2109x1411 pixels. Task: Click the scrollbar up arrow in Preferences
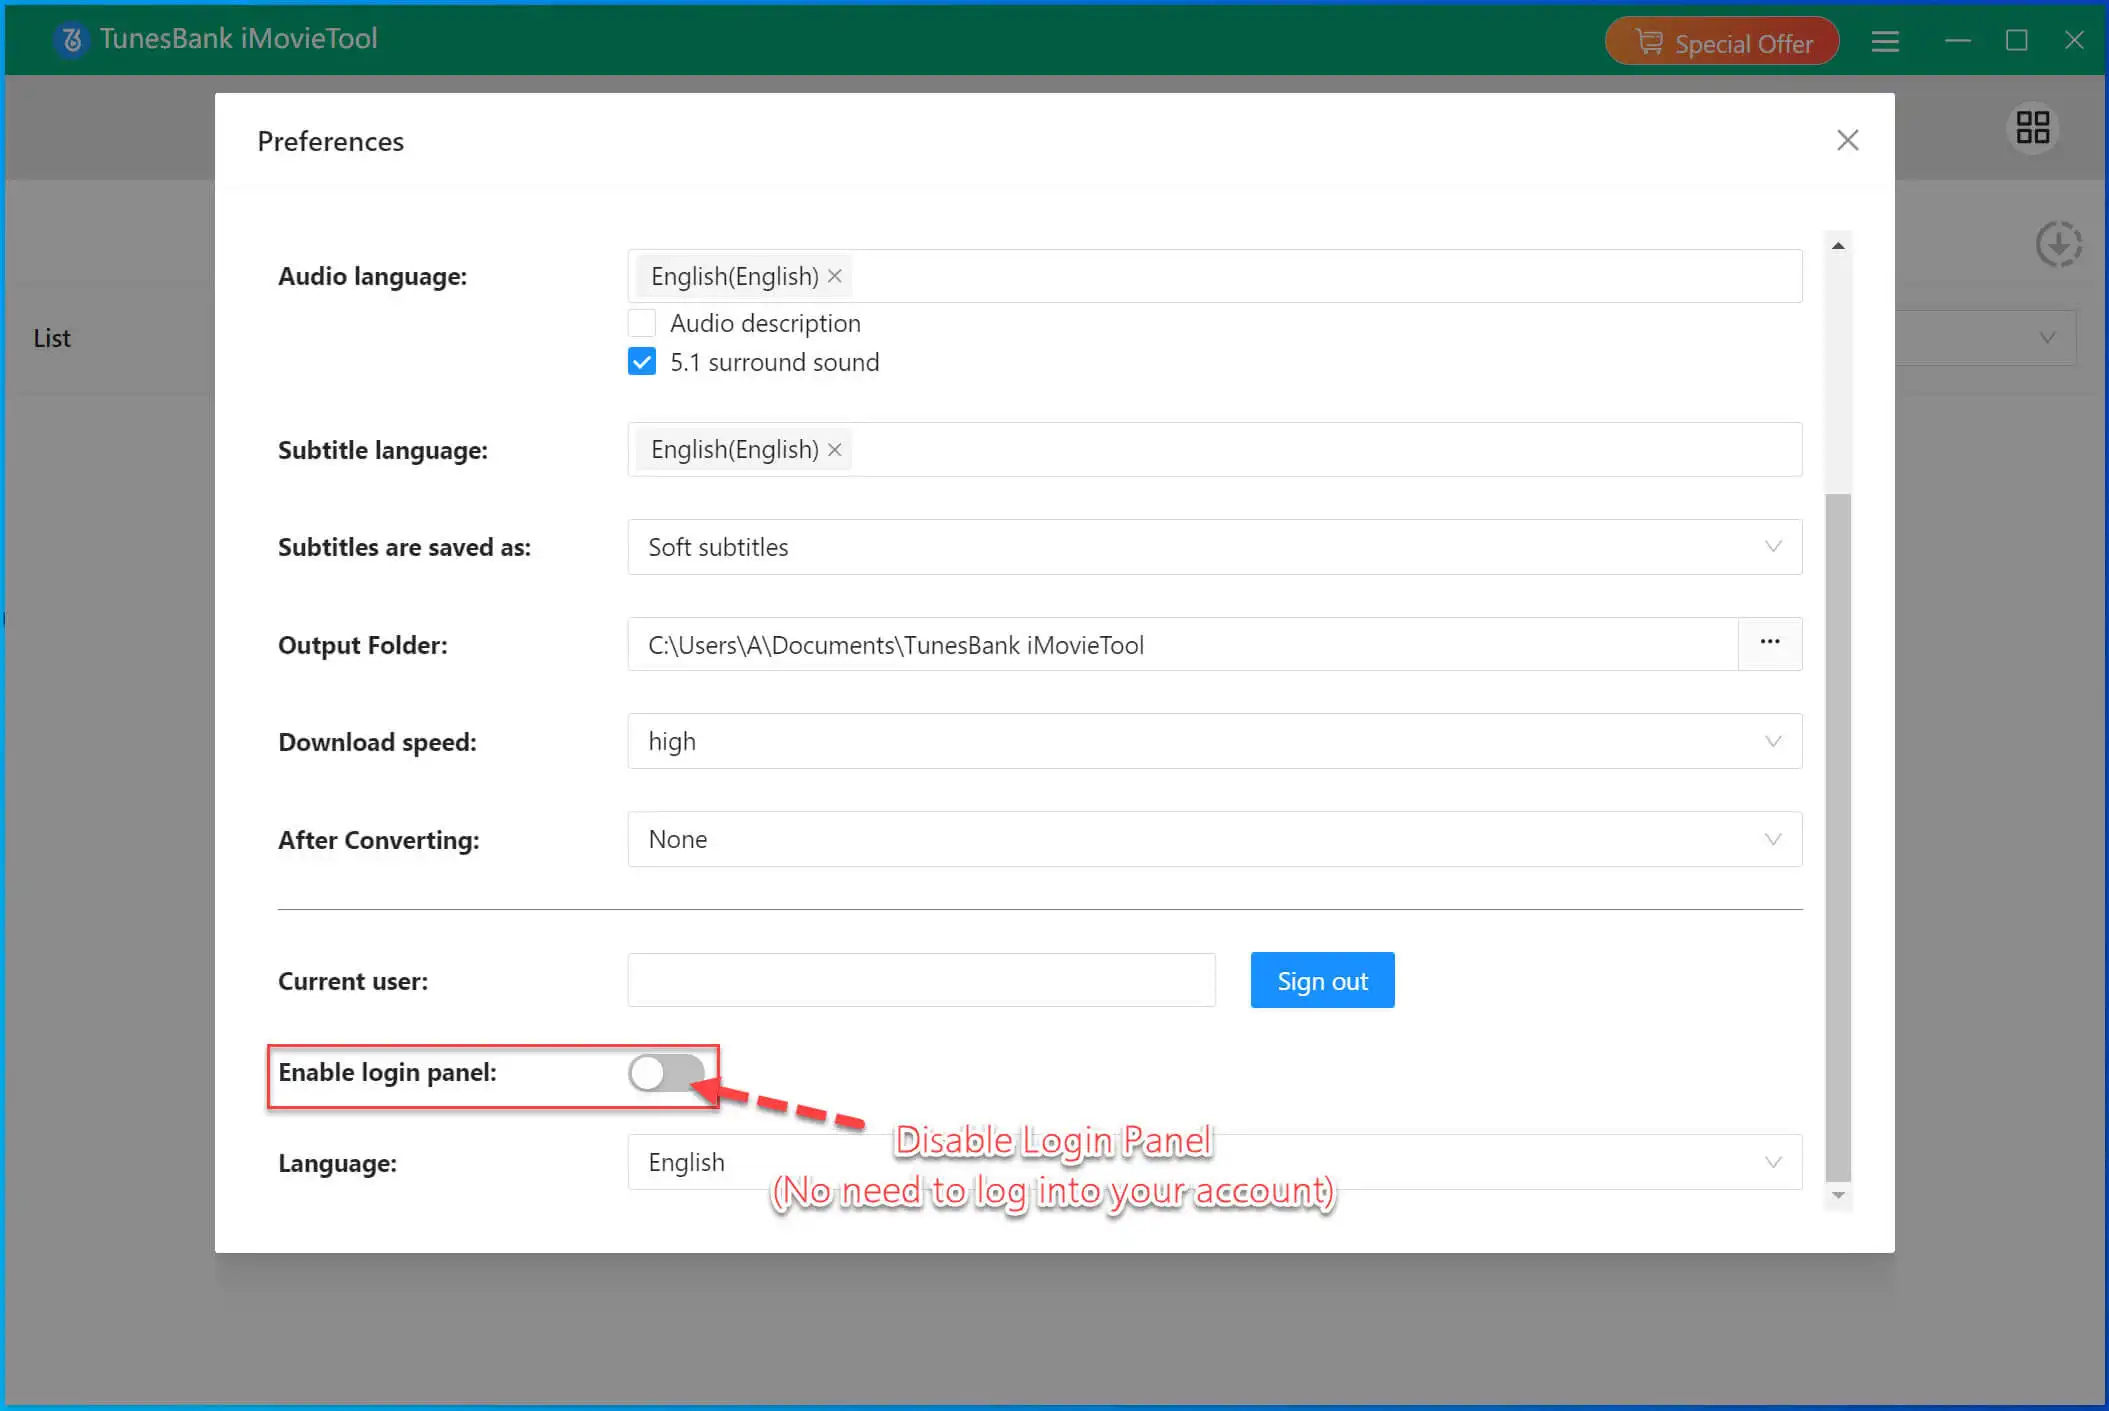(1838, 245)
